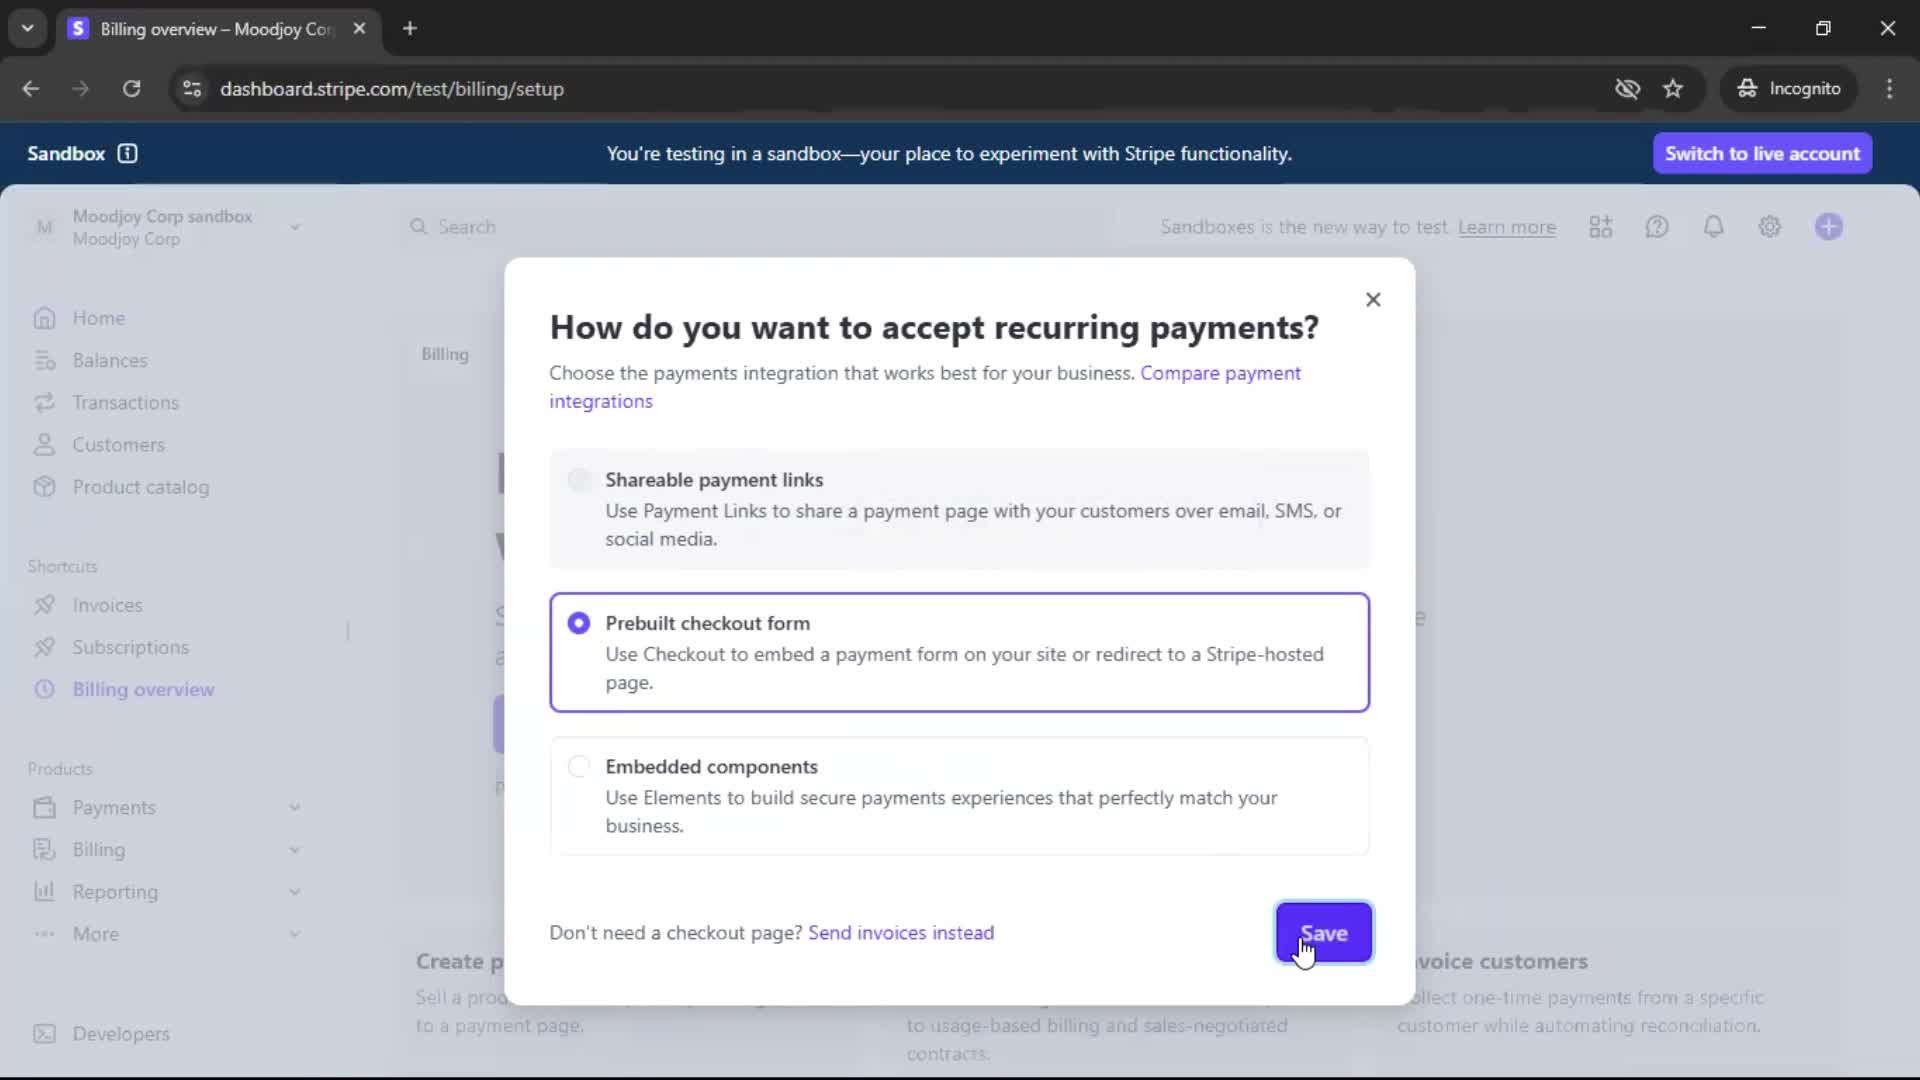Viewport: 1920px width, 1080px height.
Task: Bookmark page with star icon
Action: 1673,89
